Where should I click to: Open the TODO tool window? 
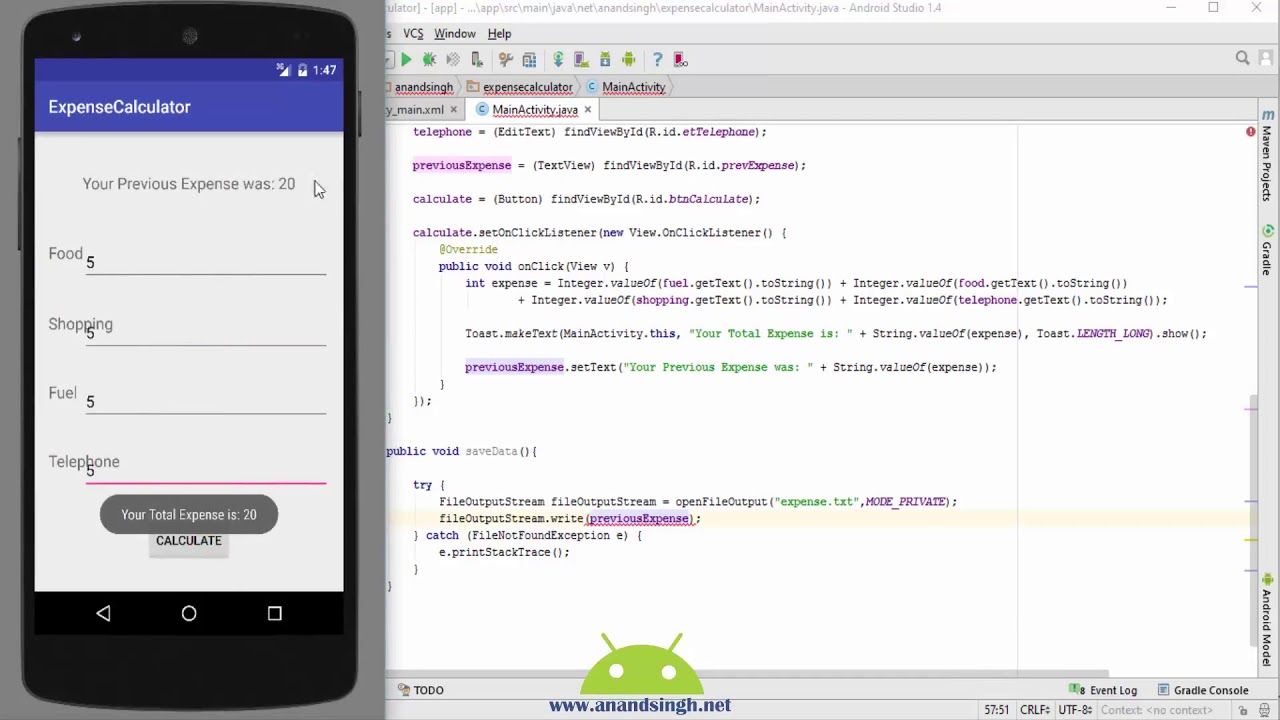click(x=421, y=690)
